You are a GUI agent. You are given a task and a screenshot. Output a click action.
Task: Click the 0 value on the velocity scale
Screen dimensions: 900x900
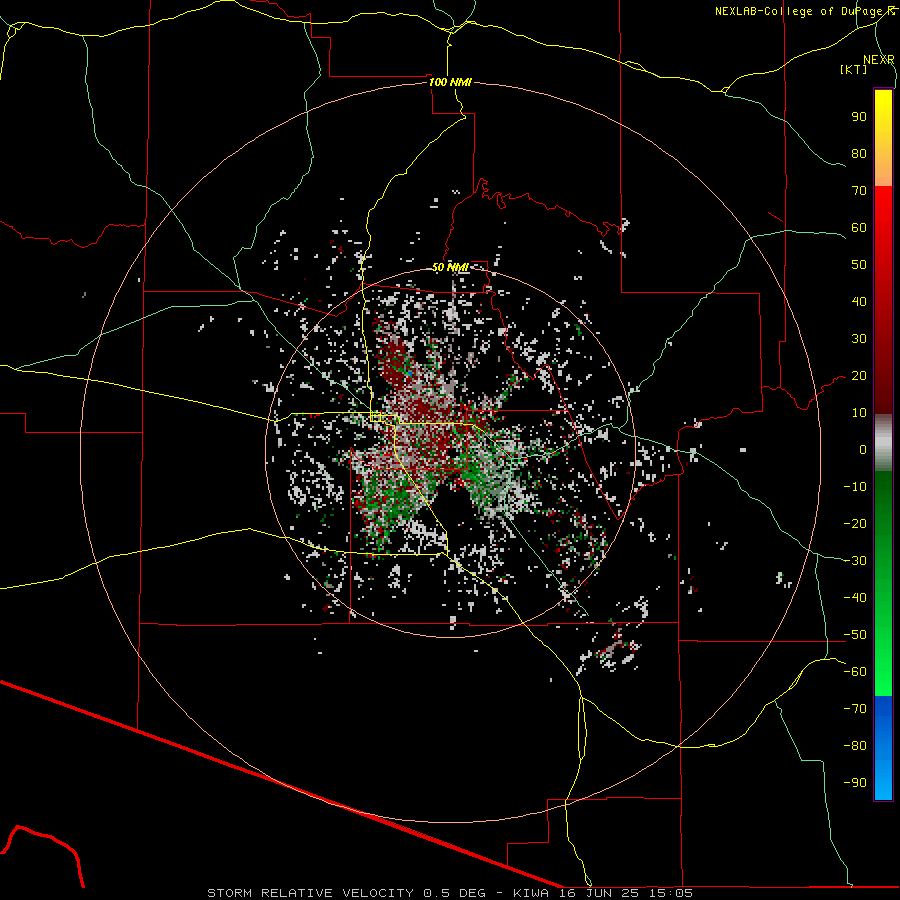tap(863, 450)
